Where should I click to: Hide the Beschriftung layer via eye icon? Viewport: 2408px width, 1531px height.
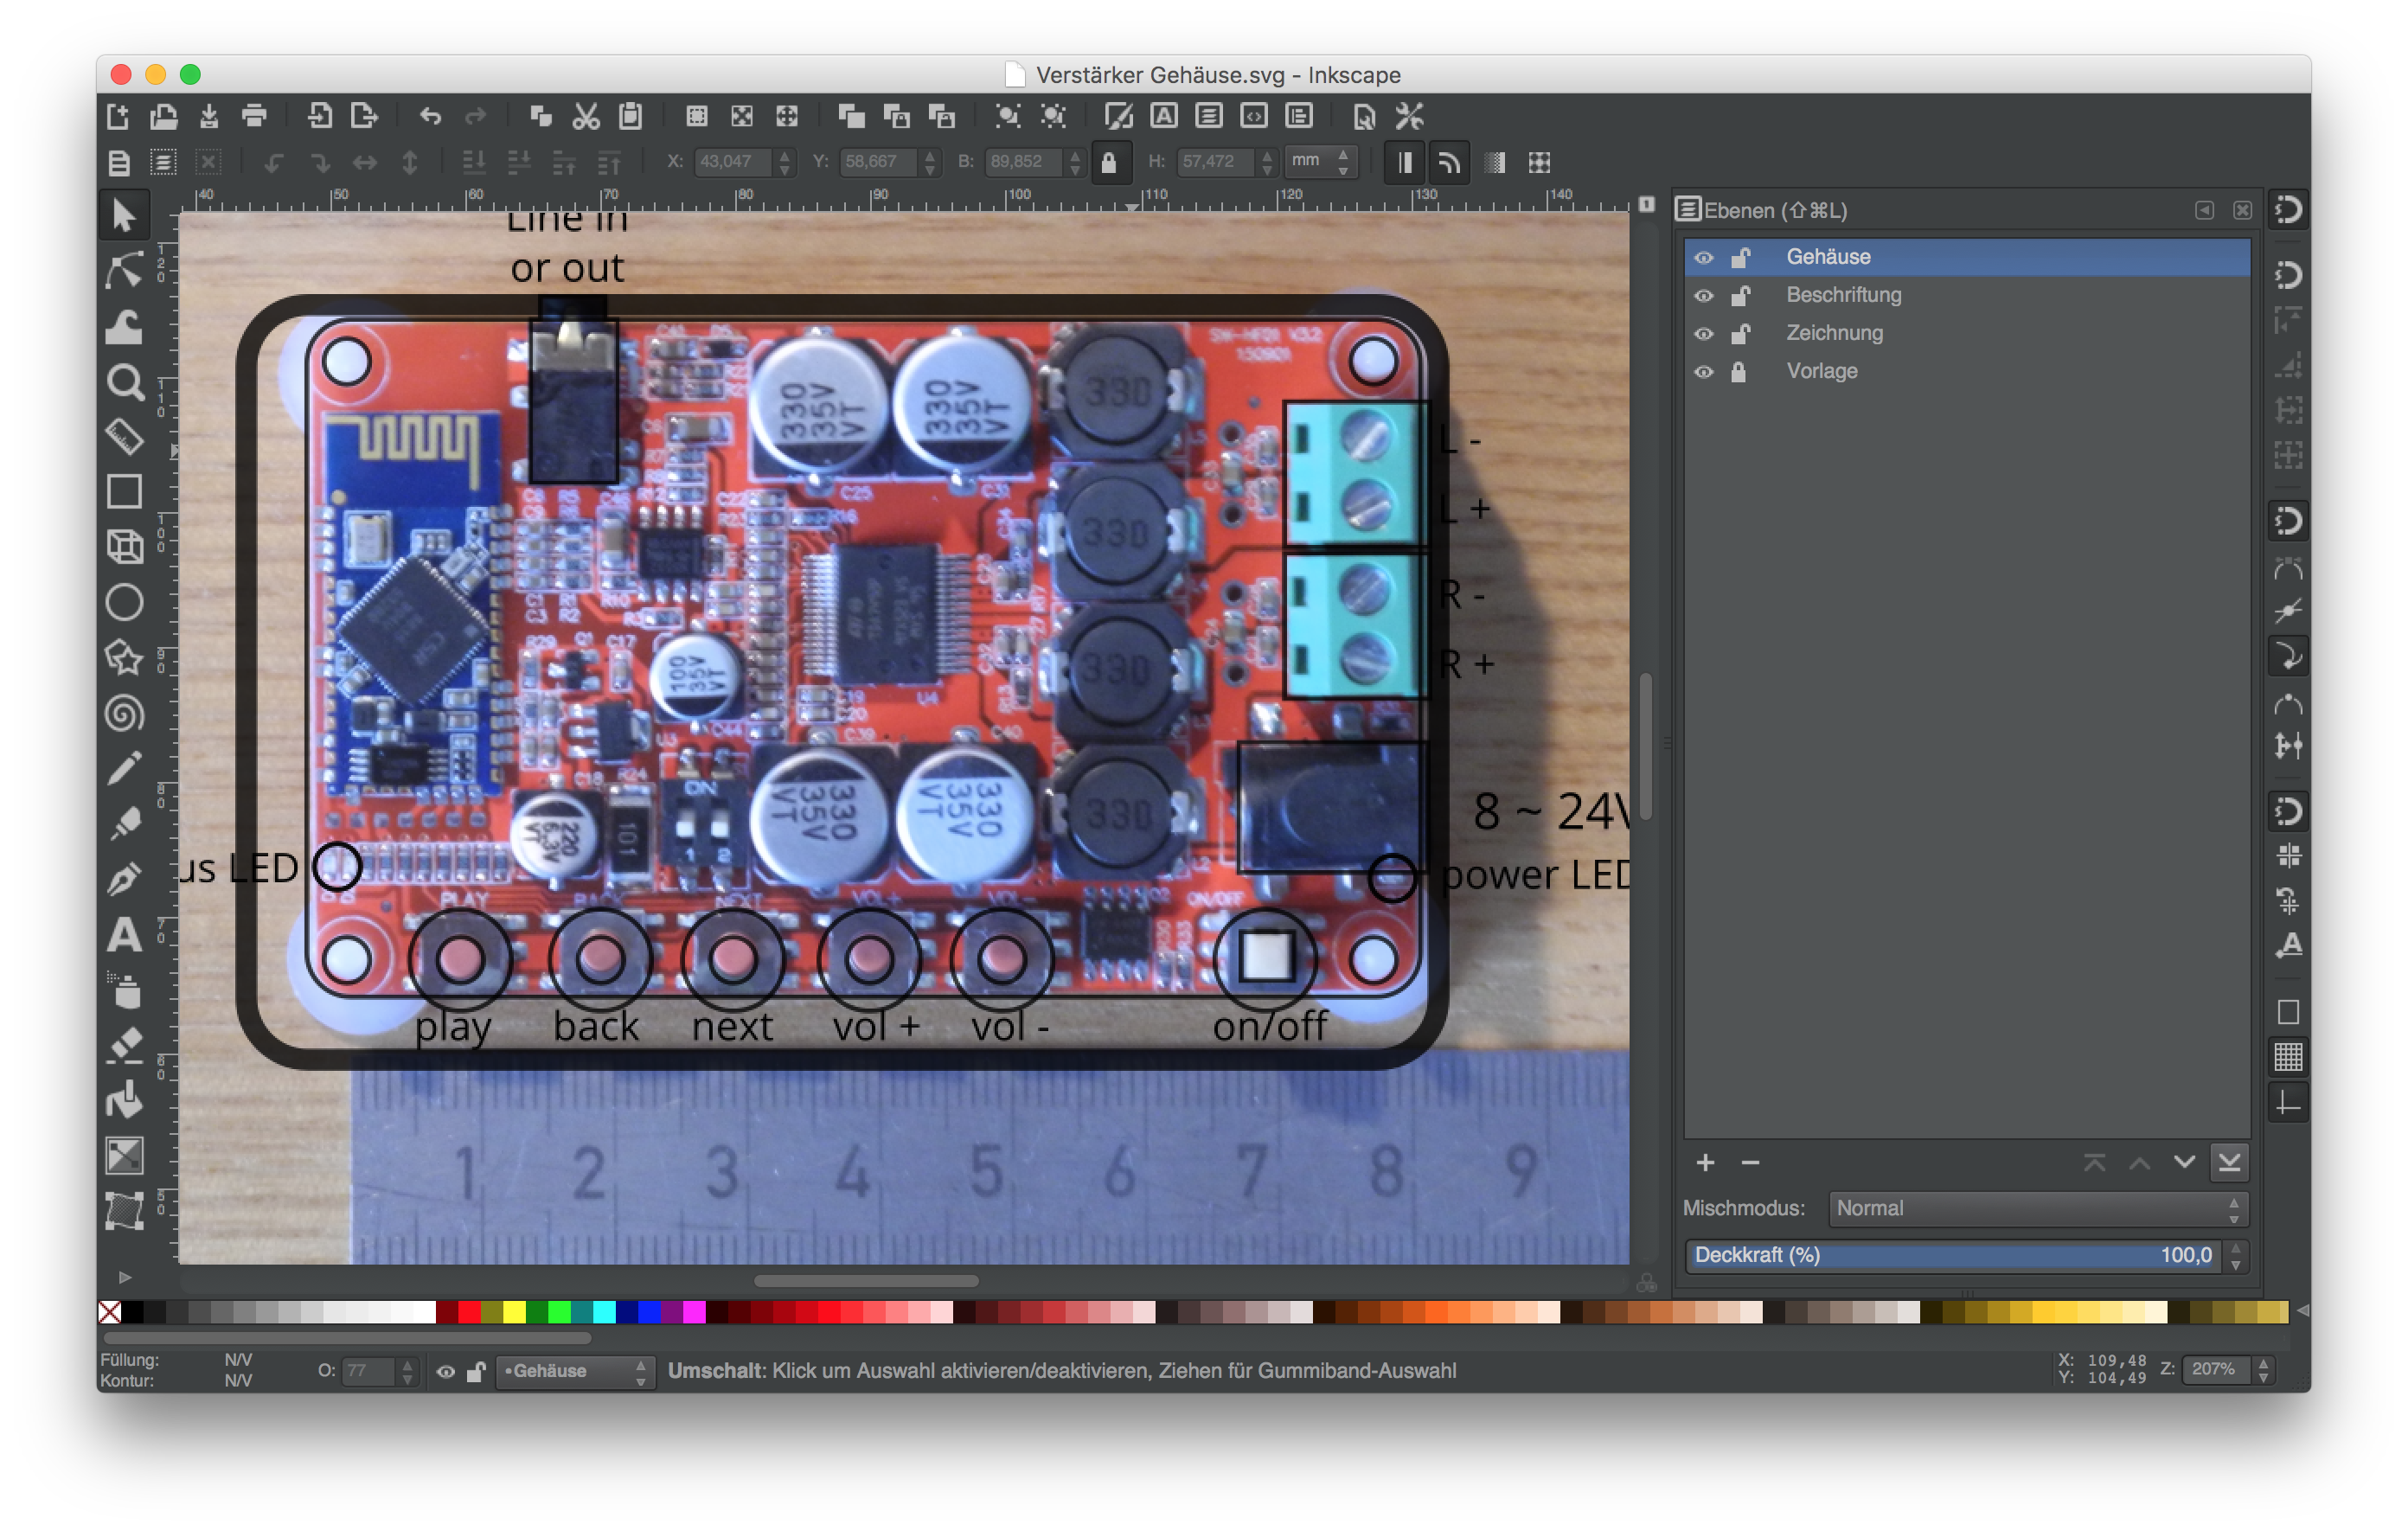(x=1703, y=296)
